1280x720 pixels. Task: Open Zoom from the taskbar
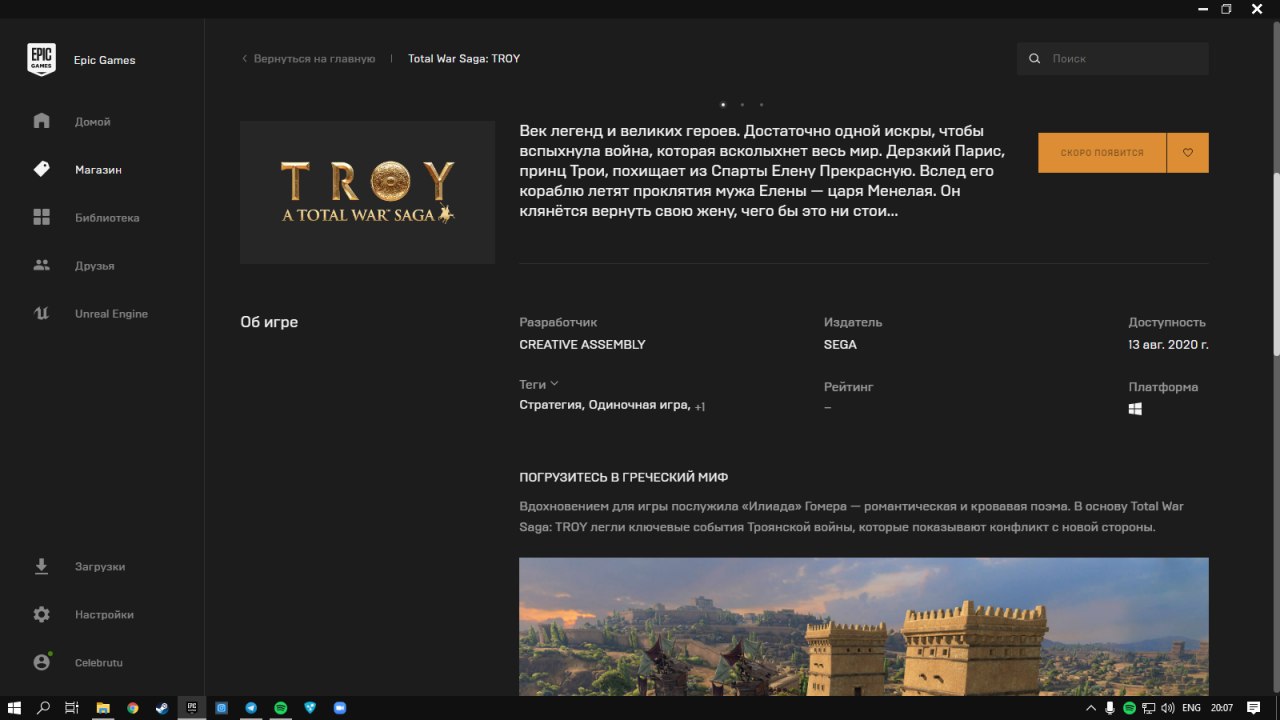pos(340,708)
